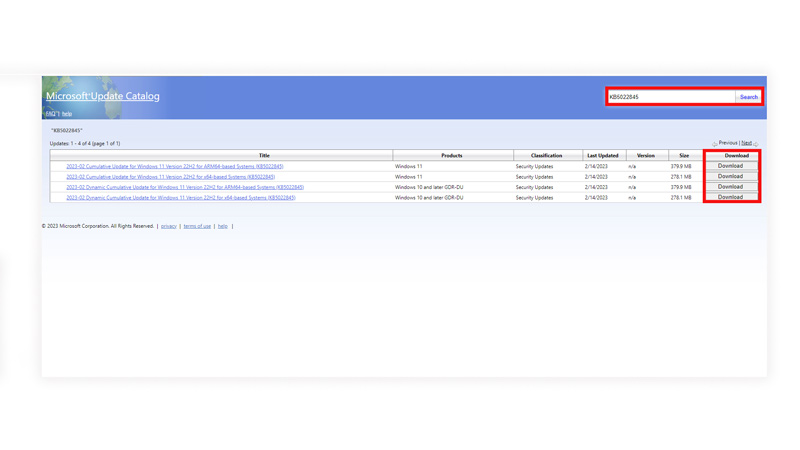Image resolution: width=800 pixels, height=450 pixels.
Task: Sort results by the Title column header
Action: click(264, 156)
